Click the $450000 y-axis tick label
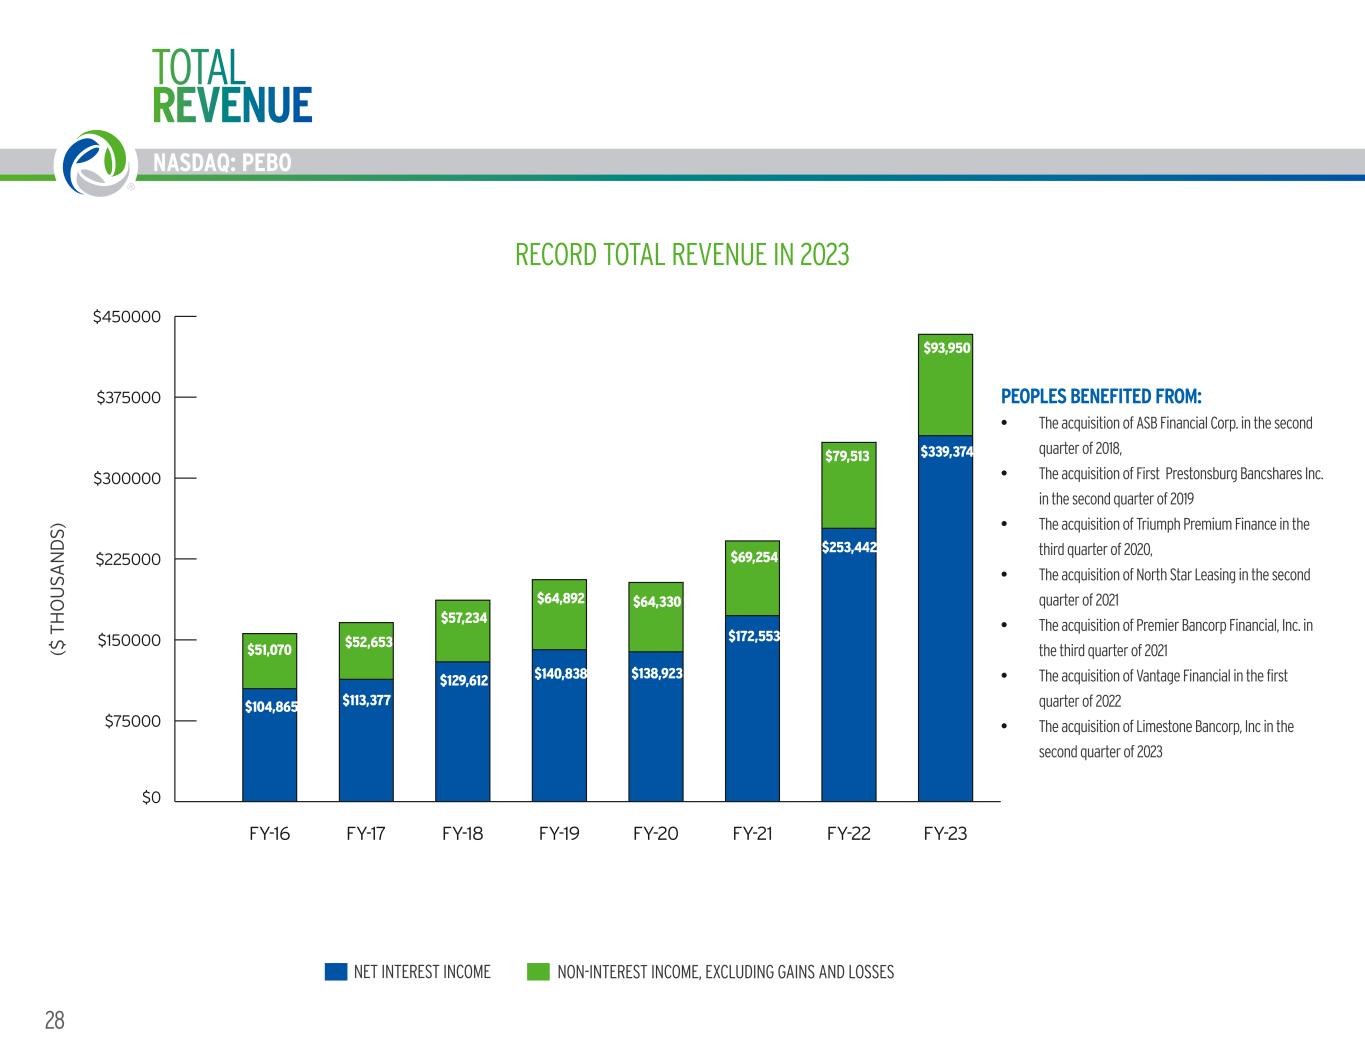This screenshot has height=1062, width=1365. pyautogui.click(x=126, y=317)
